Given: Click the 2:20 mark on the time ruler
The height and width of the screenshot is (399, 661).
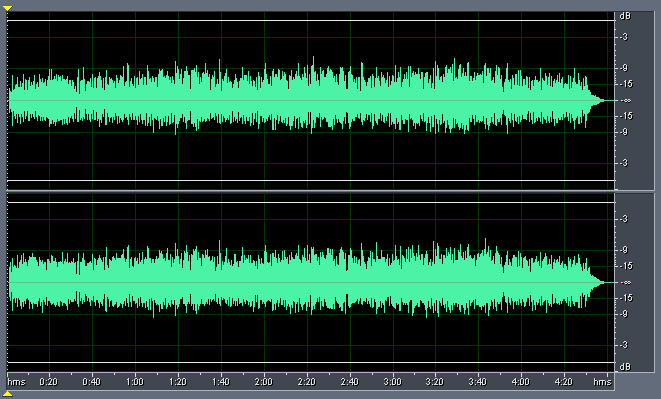Looking at the screenshot, I should coord(306,382).
